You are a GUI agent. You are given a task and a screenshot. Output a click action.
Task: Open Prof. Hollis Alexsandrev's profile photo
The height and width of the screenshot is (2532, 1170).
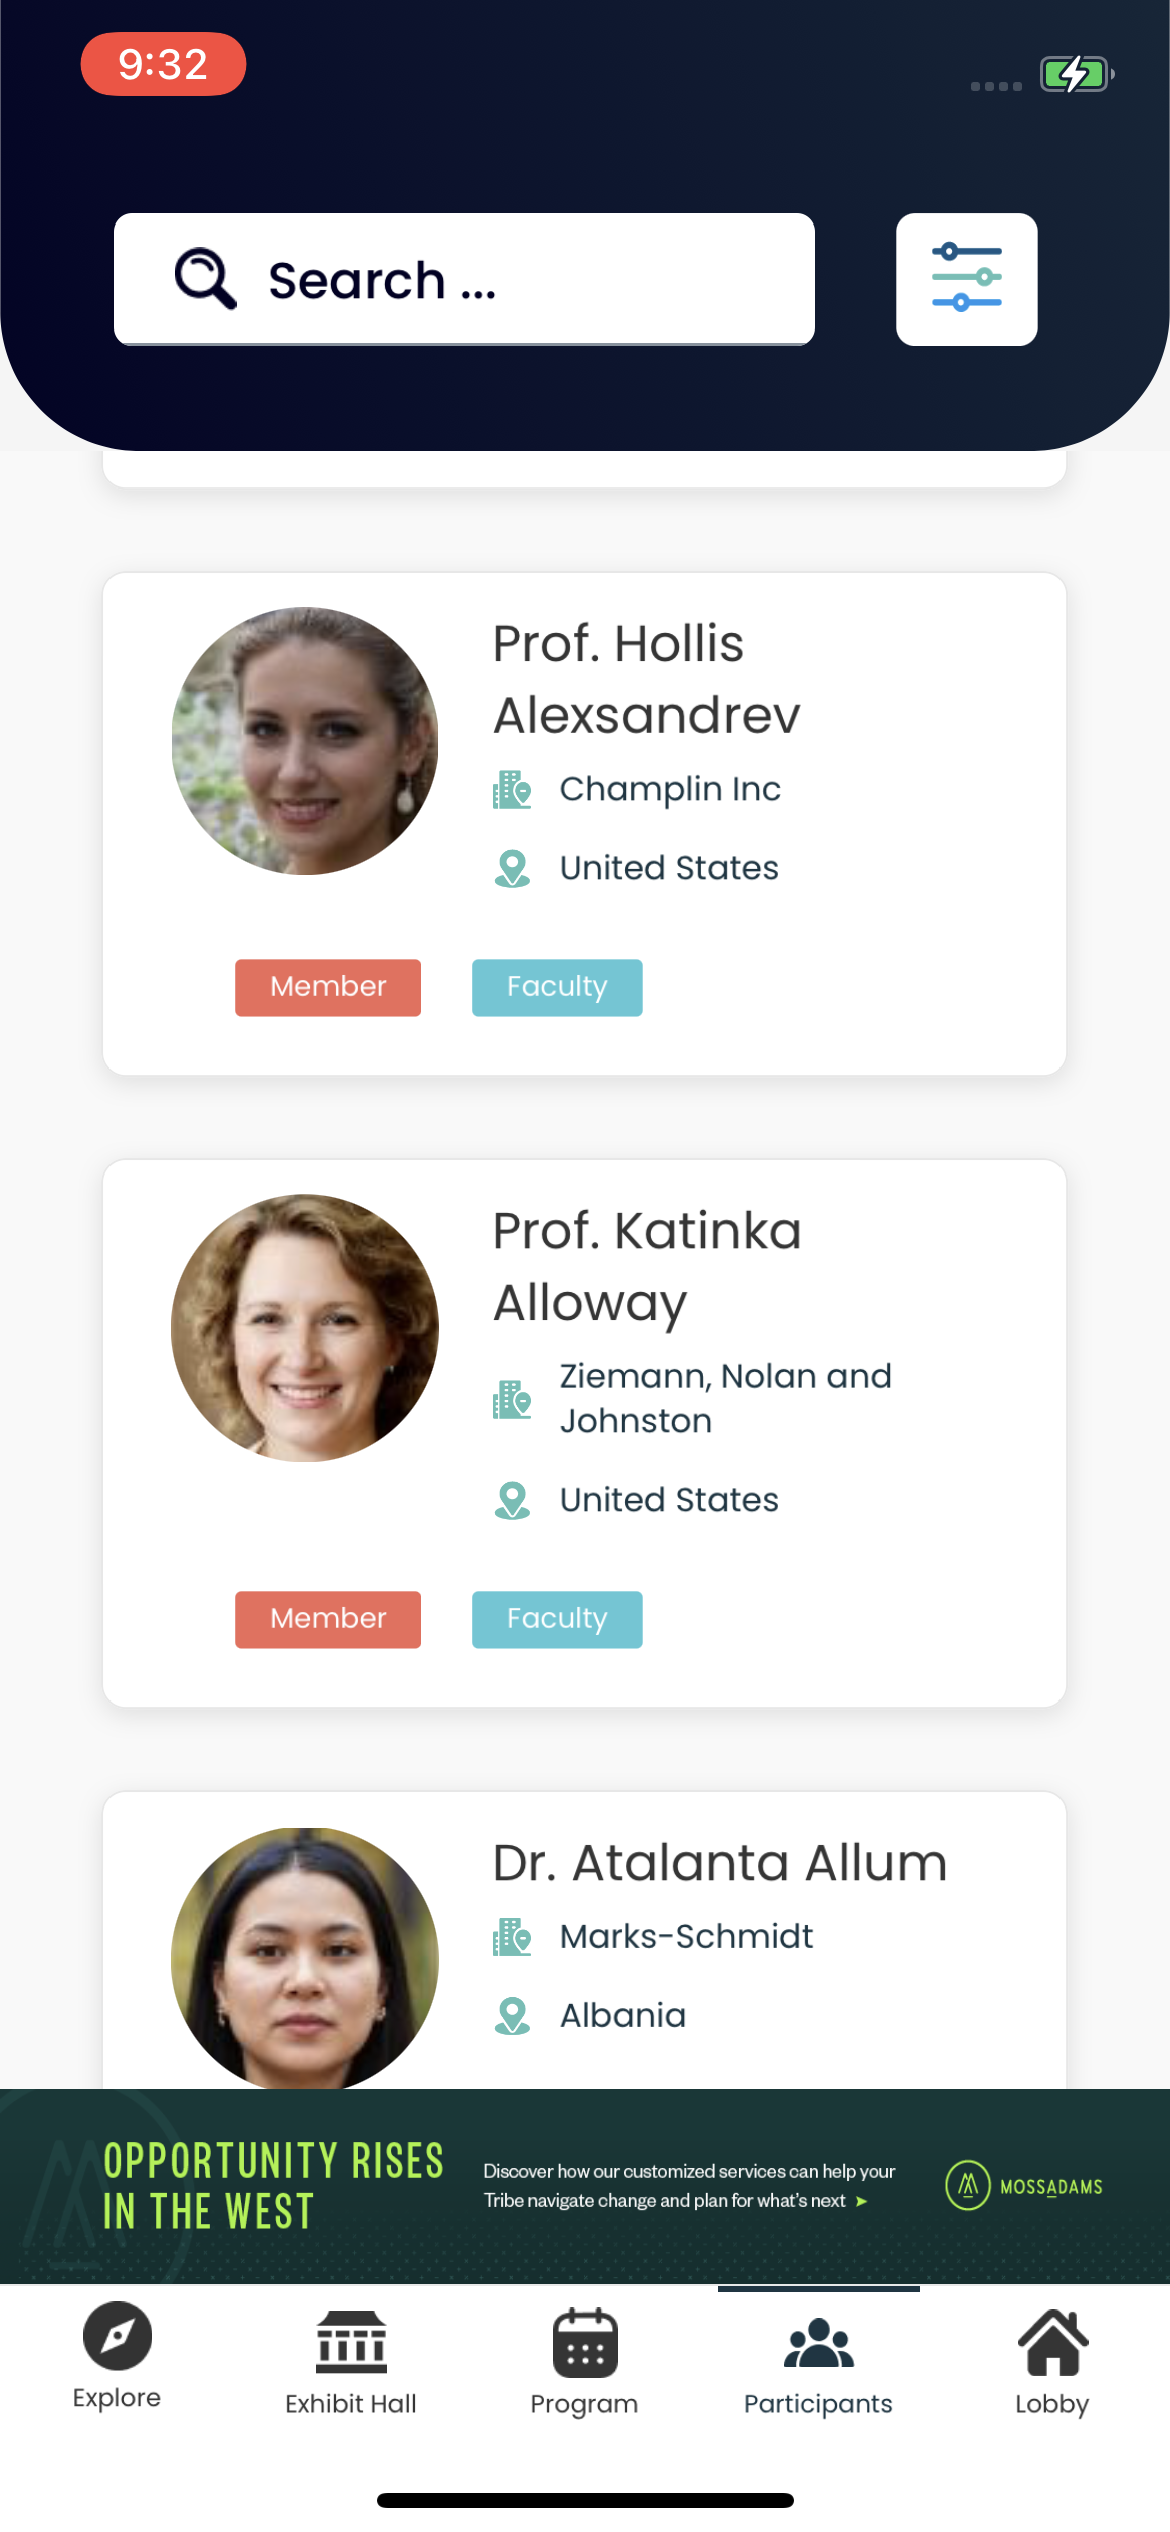(x=305, y=741)
